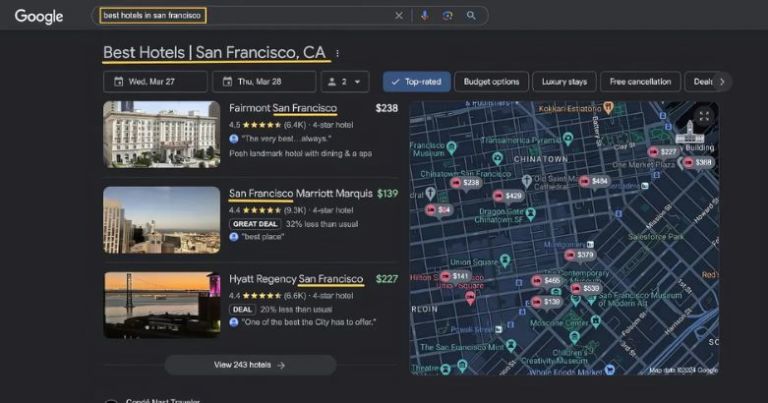Screen dimensions: 768x403
Task: Open the Hyatt Regency bridge sunset photo
Action: (162, 305)
